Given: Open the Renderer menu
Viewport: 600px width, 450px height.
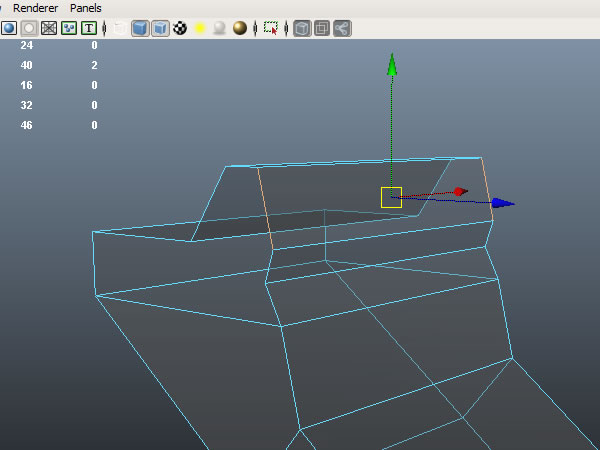Looking at the screenshot, I should point(33,8).
